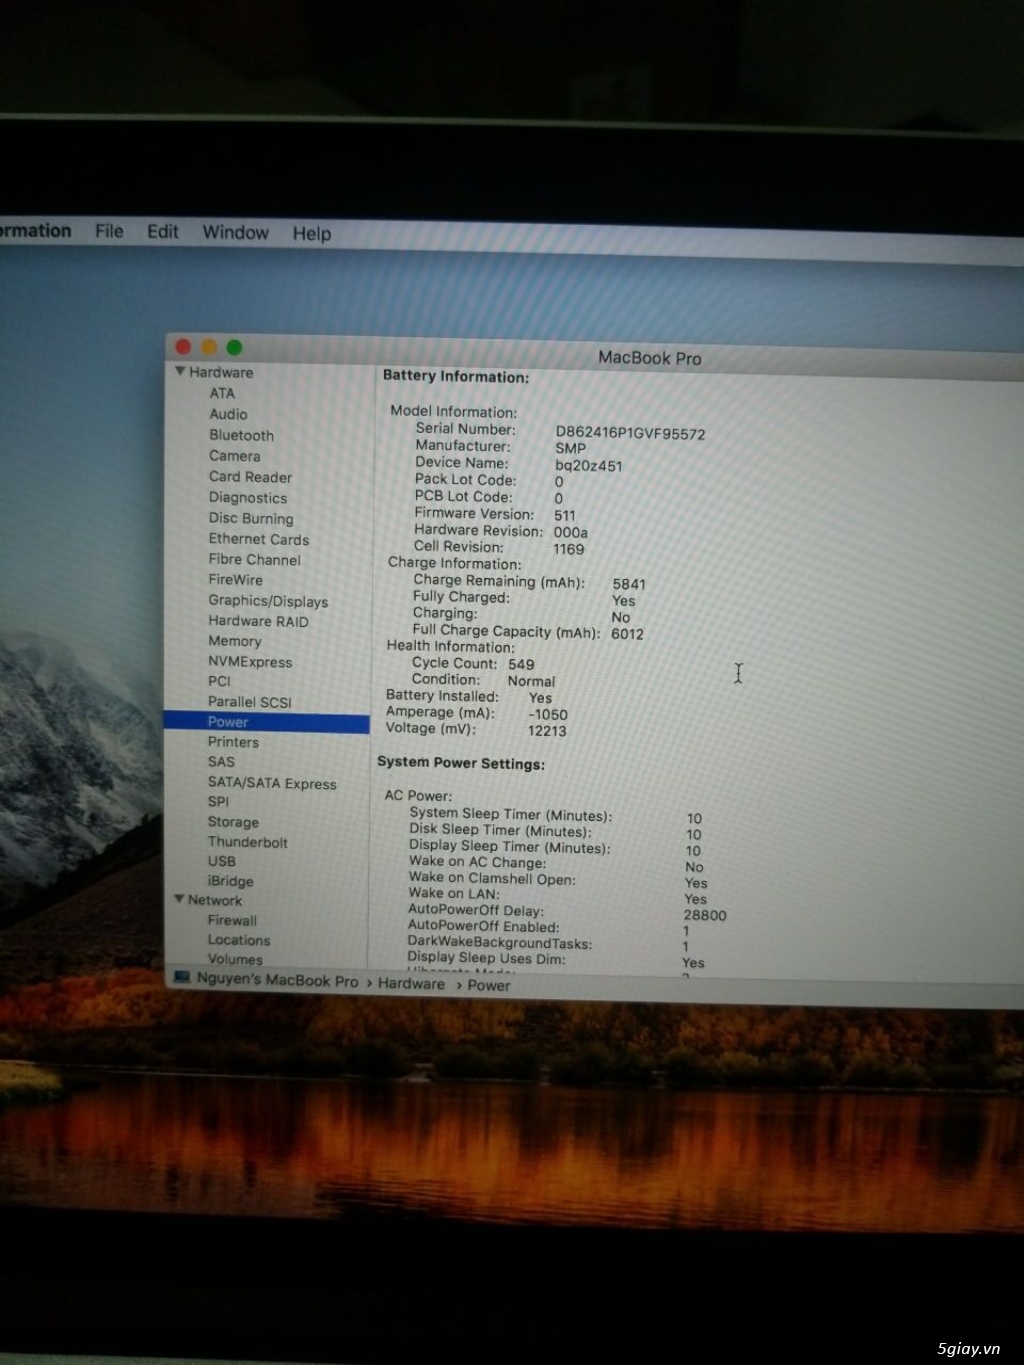This screenshot has height=1365, width=1024.
Task: Select USB in the sidebar
Action: (221, 861)
